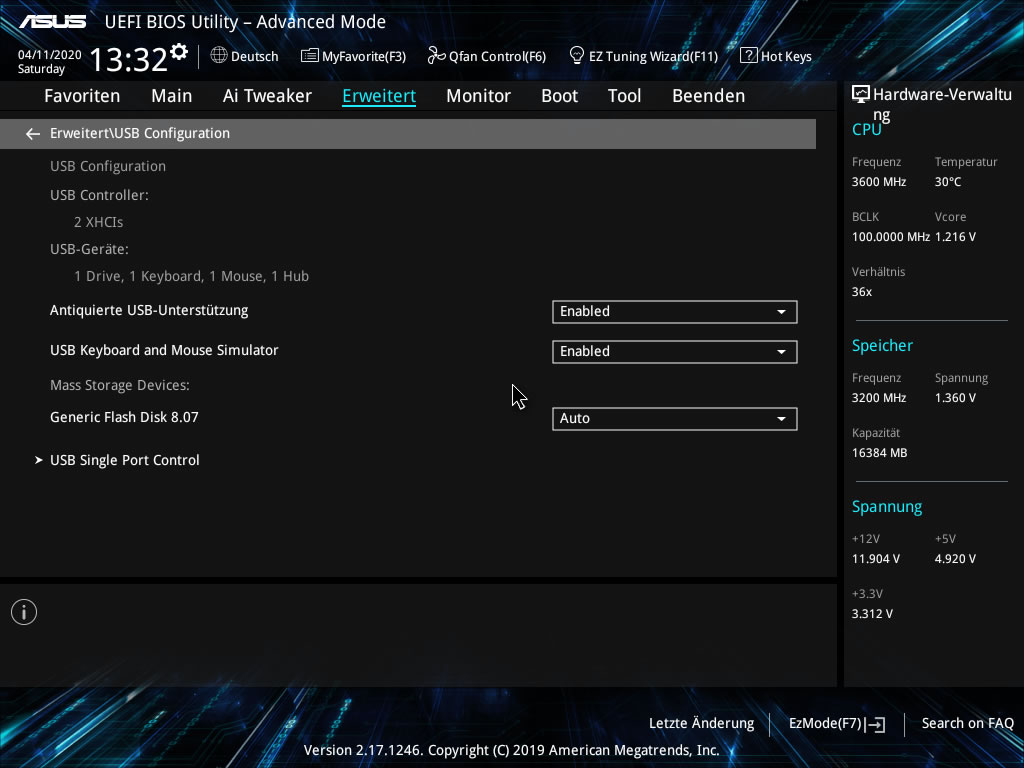This screenshot has height=768, width=1024.
Task: Click the MyFavorite list icon
Action: (310, 56)
